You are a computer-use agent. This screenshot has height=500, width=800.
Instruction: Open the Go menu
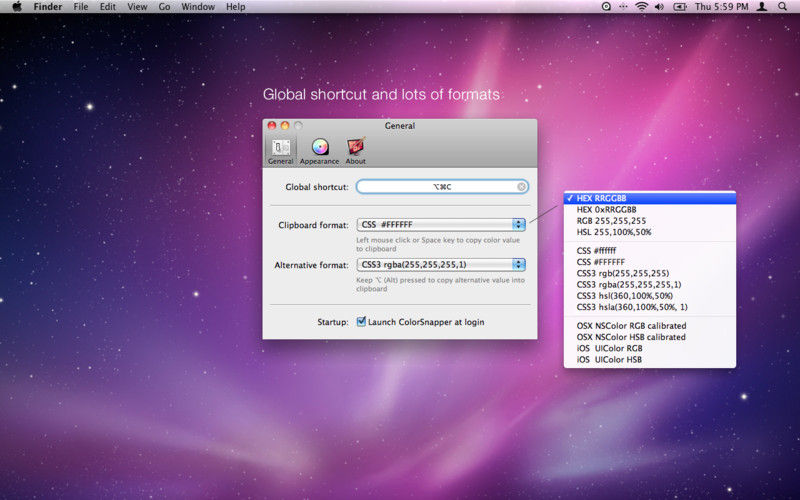pyautogui.click(x=164, y=7)
